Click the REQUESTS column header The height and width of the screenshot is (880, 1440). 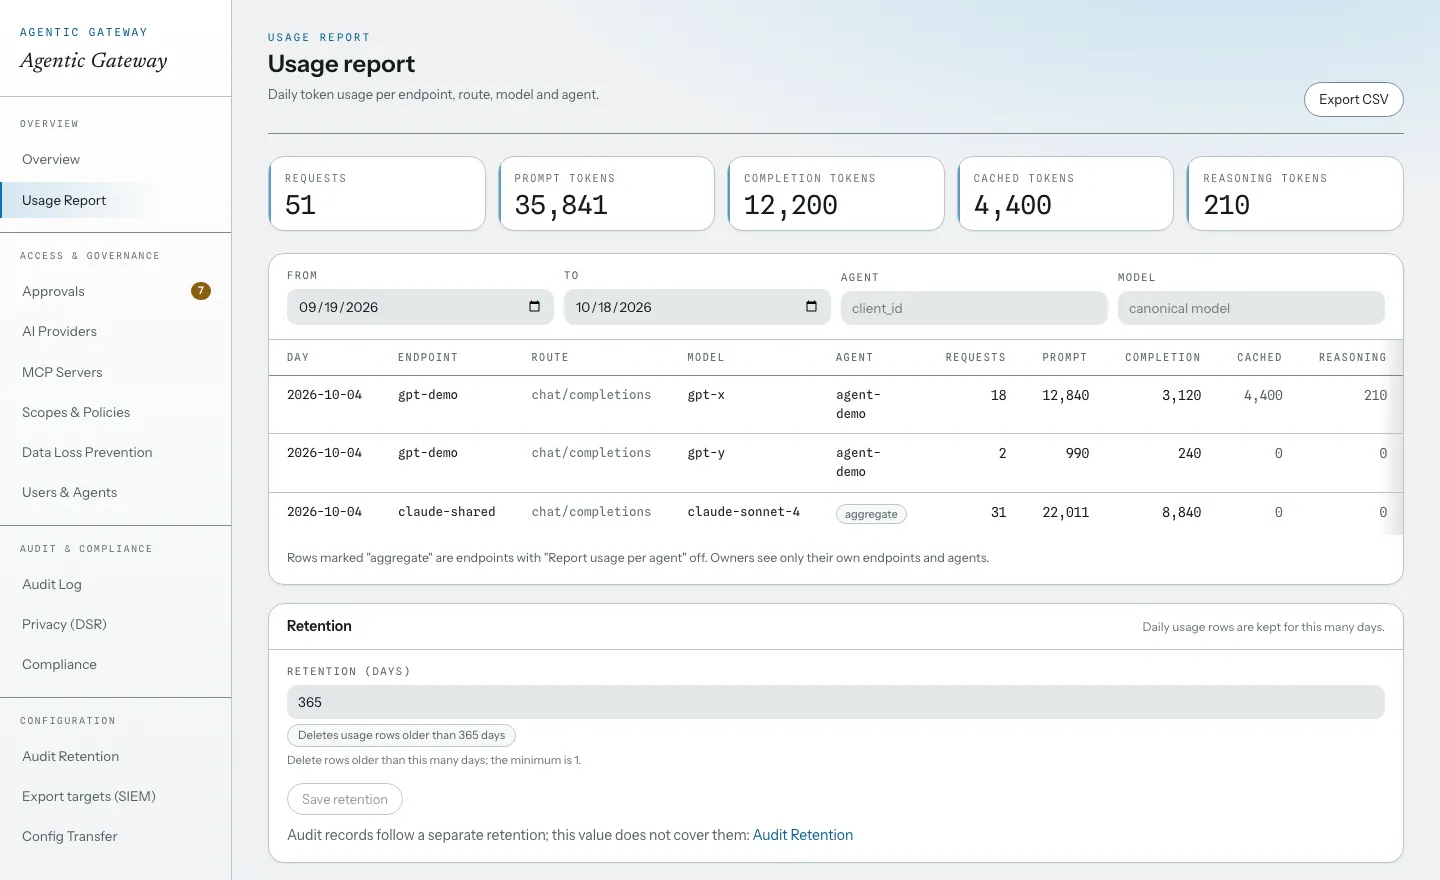(x=976, y=357)
